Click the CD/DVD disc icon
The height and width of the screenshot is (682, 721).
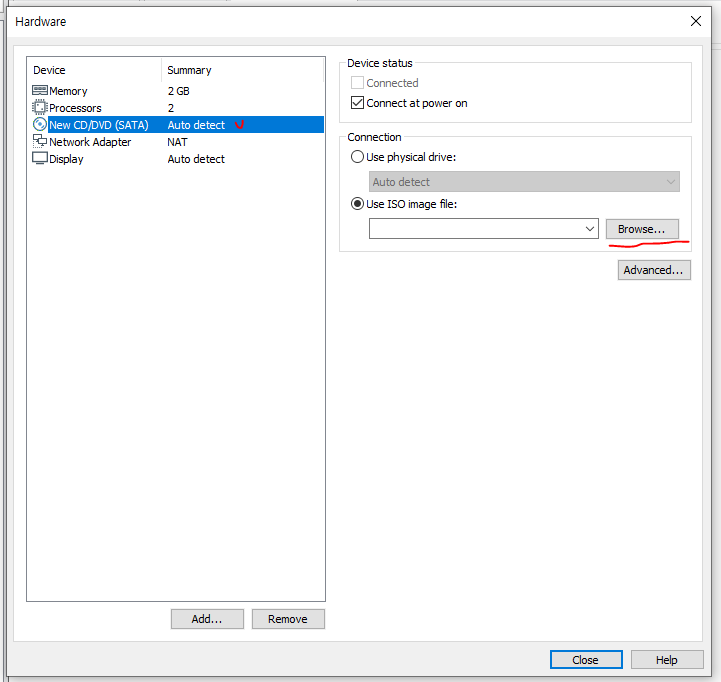tap(40, 124)
